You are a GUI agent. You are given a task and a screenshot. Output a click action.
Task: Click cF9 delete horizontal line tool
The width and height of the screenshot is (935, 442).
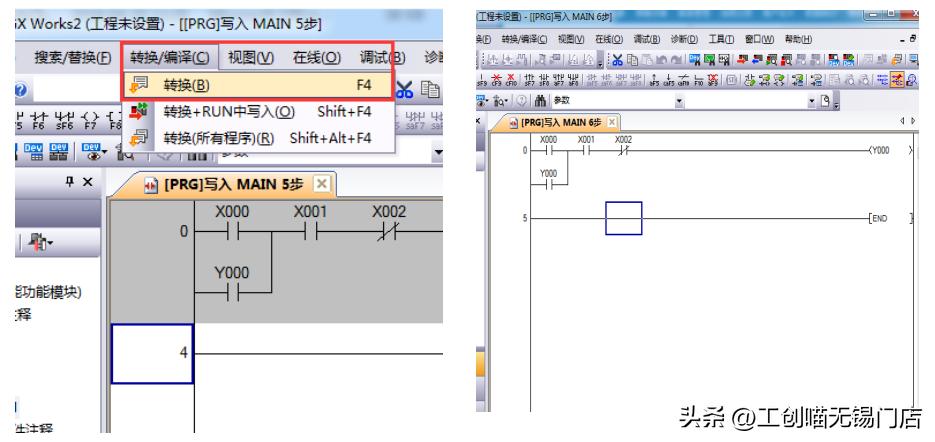pyautogui.click(x=497, y=79)
